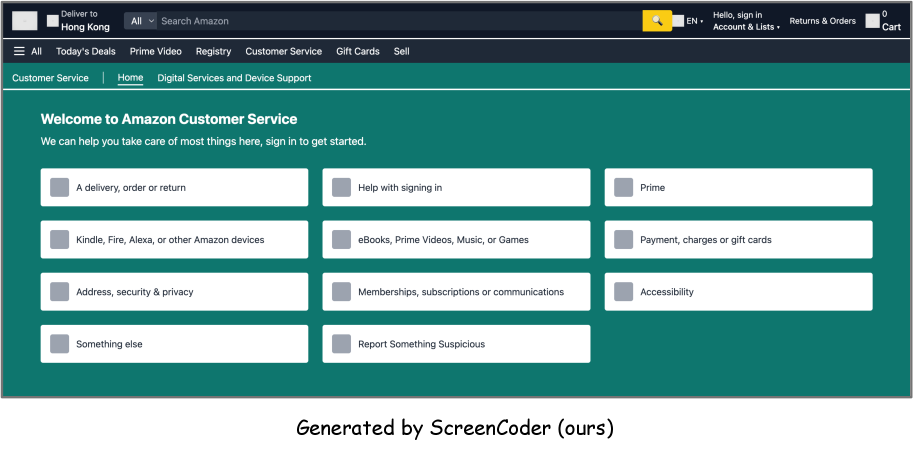Image resolution: width=913 pixels, height=452 pixels.
Task: Open the cart icon
Action: point(873,21)
